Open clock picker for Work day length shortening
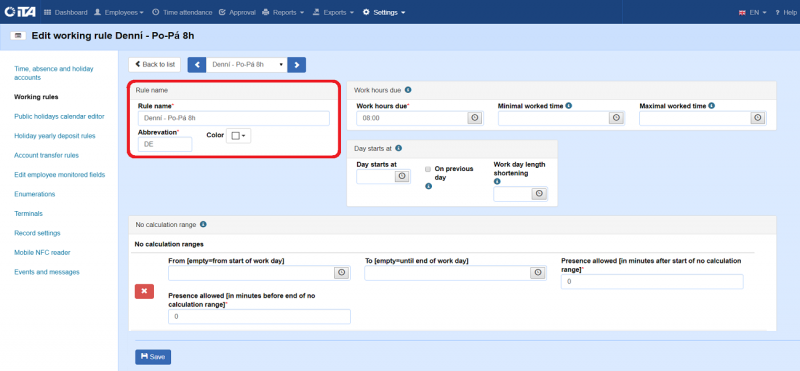This screenshot has width=800, height=371. point(539,194)
